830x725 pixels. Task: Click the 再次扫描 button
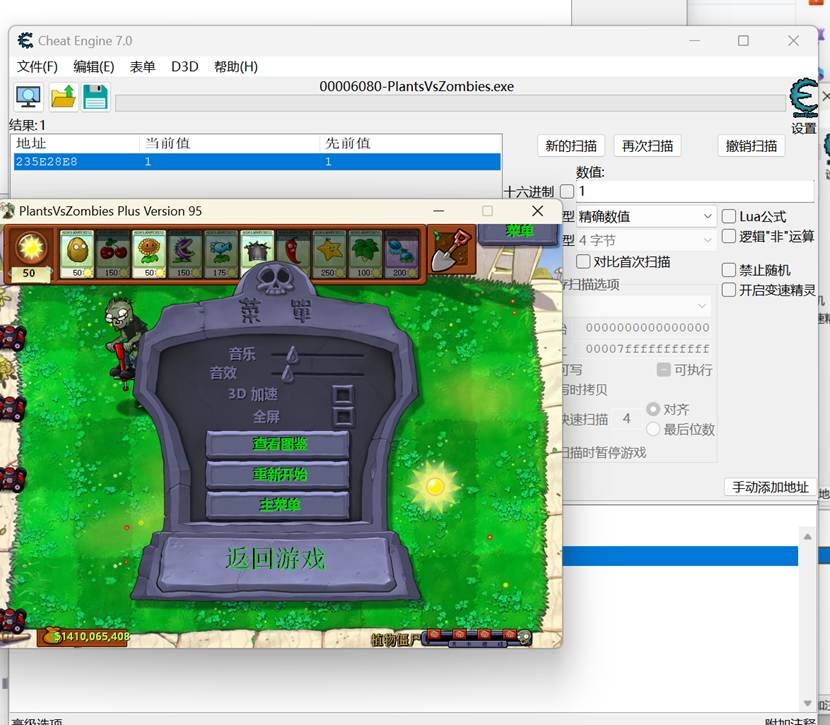[x=647, y=146]
